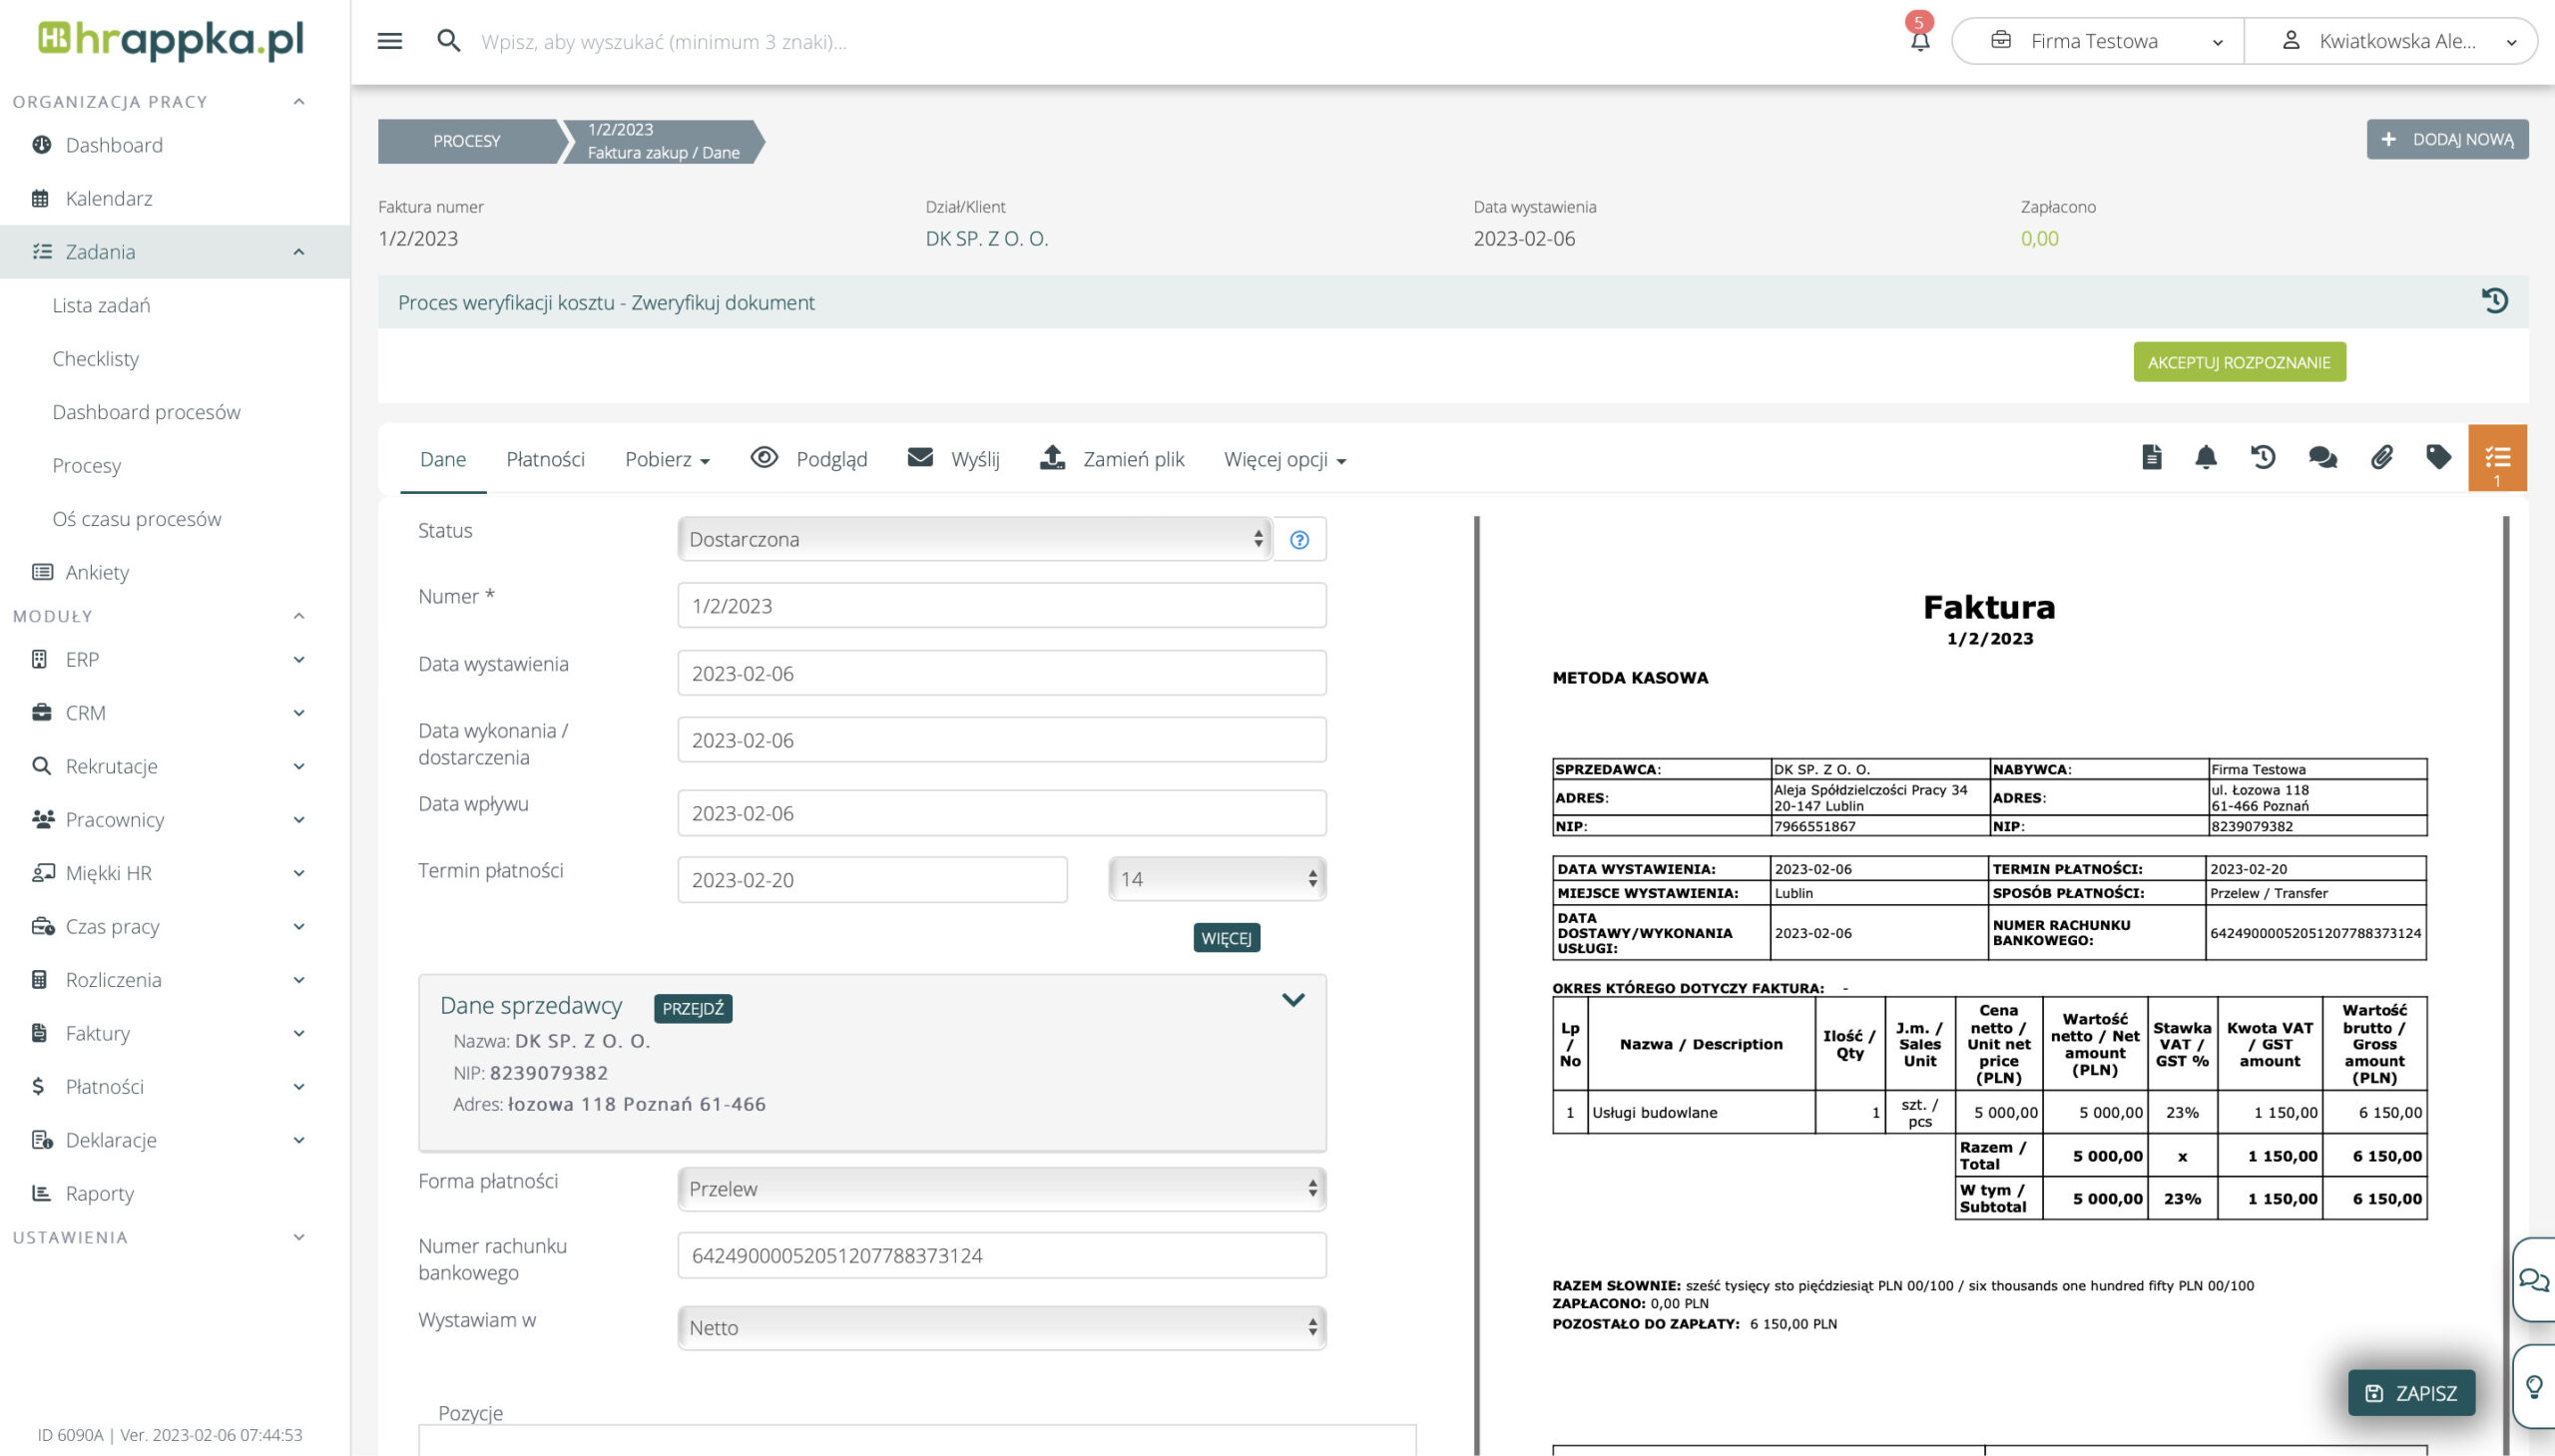
Task: Open the process history clock icon
Action: pos(2494,301)
